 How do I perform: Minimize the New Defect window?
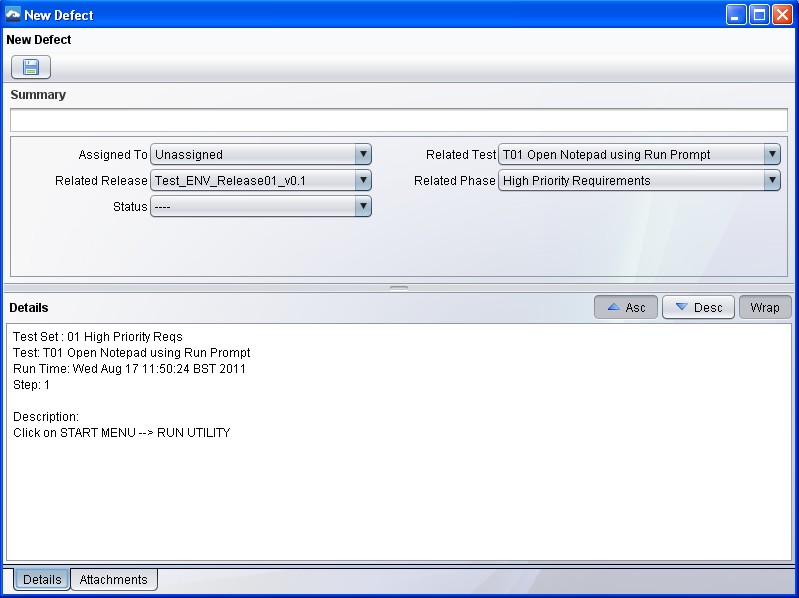coord(735,15)
